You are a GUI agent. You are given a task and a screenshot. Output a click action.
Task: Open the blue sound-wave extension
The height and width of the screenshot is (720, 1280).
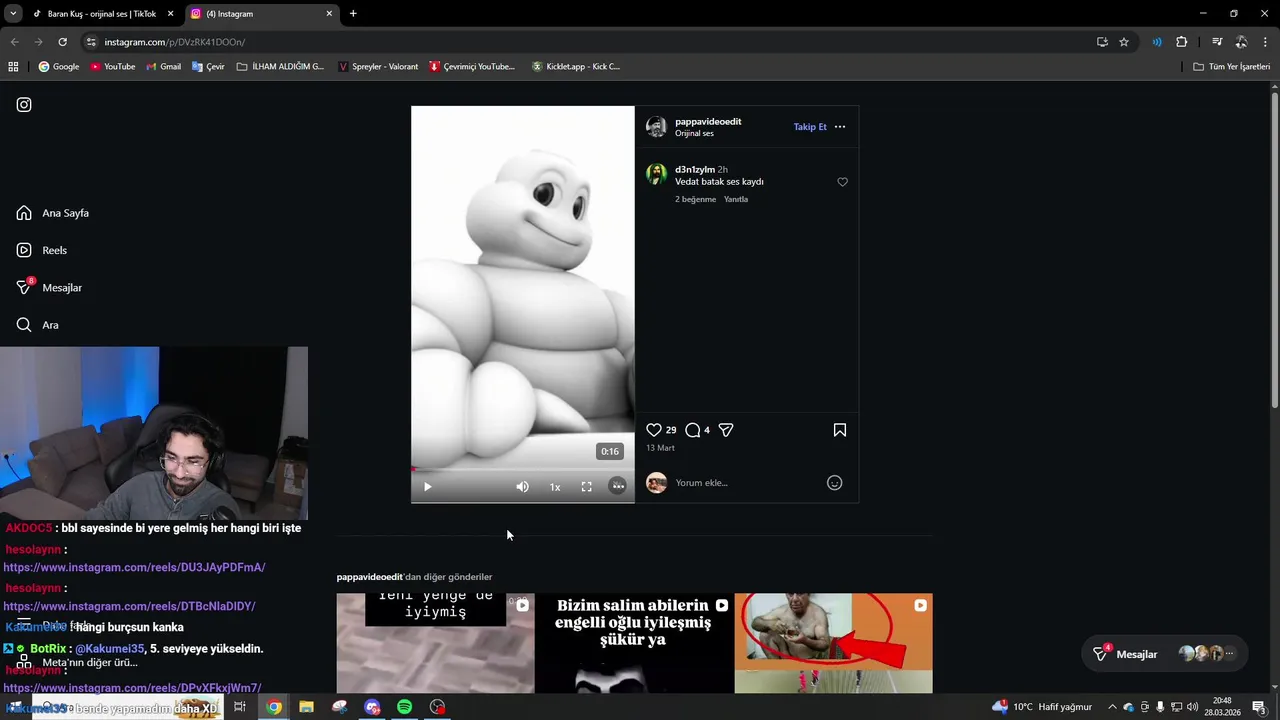coord(1157,42)
